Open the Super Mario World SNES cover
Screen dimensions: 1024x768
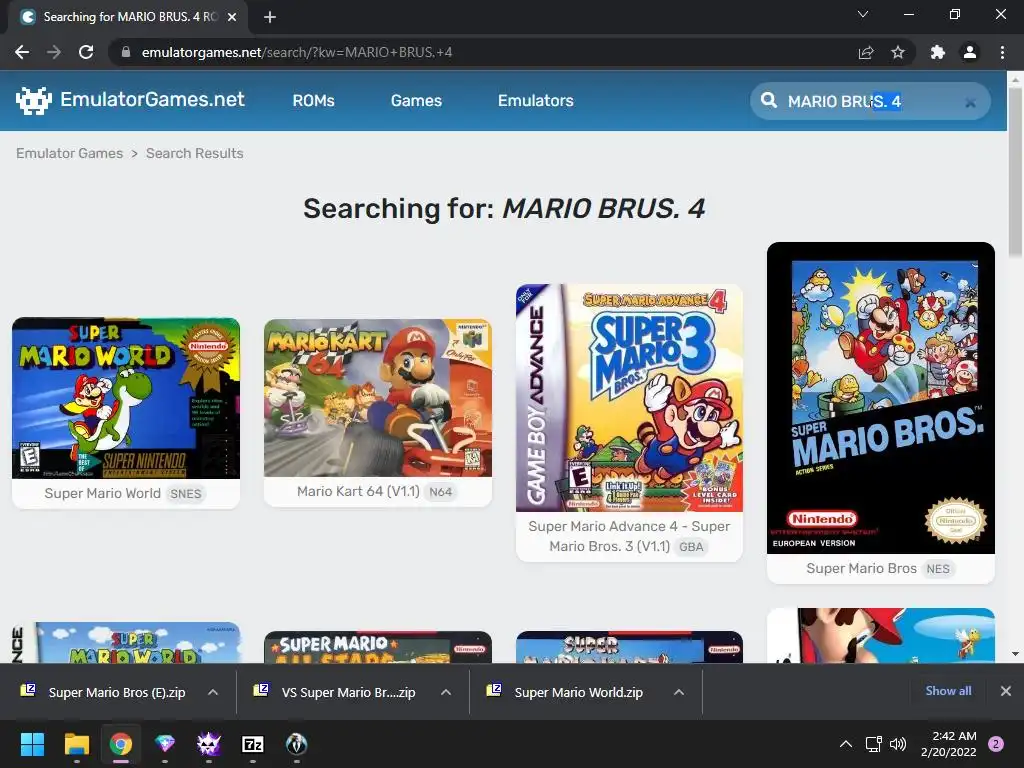coord(126,398)
